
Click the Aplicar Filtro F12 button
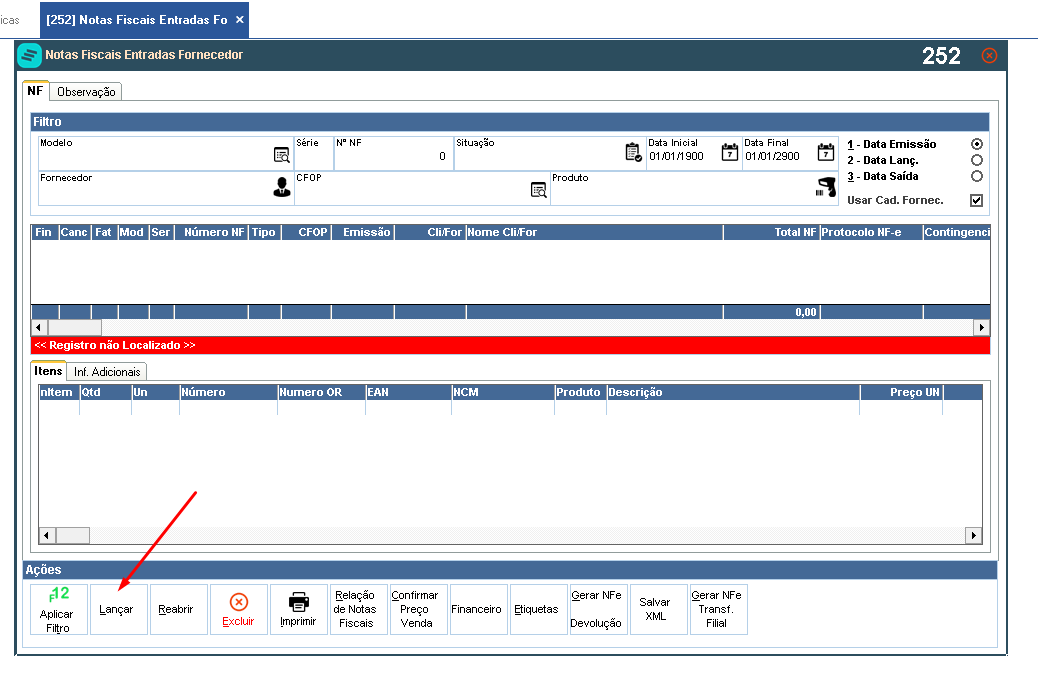(59, 609)
